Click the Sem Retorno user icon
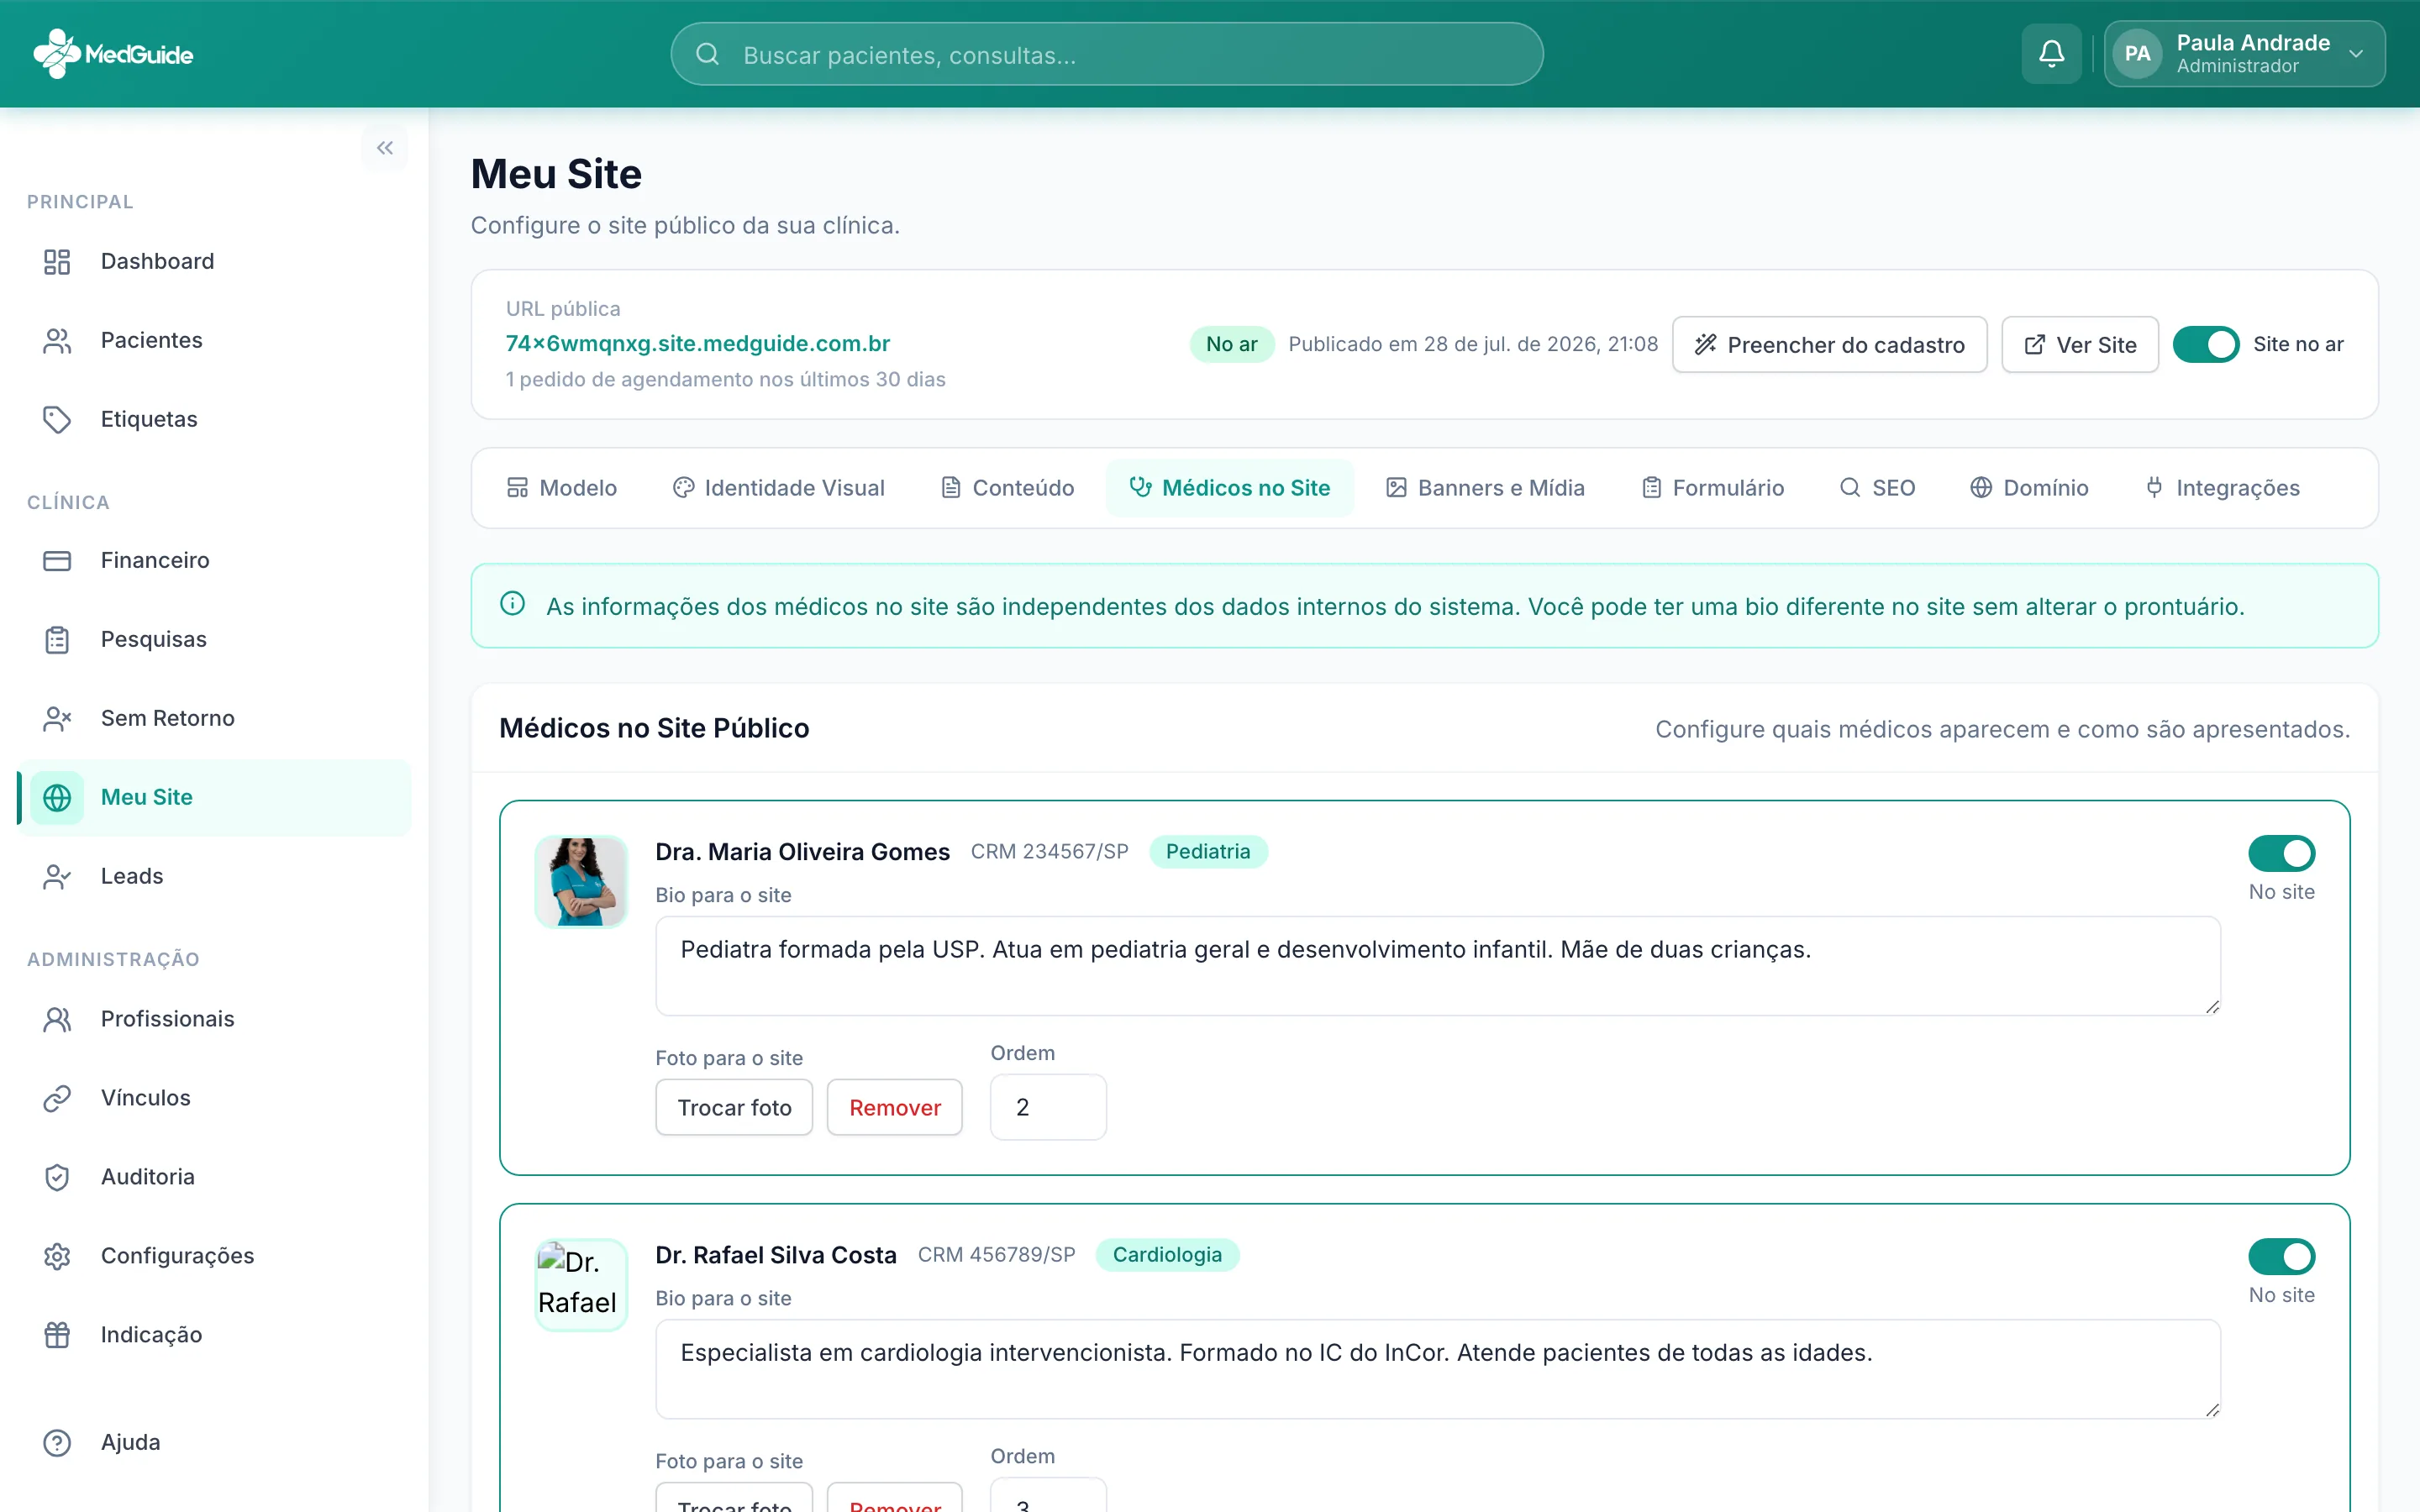This screenshot has width=2420, height=1512. point(57,719)
